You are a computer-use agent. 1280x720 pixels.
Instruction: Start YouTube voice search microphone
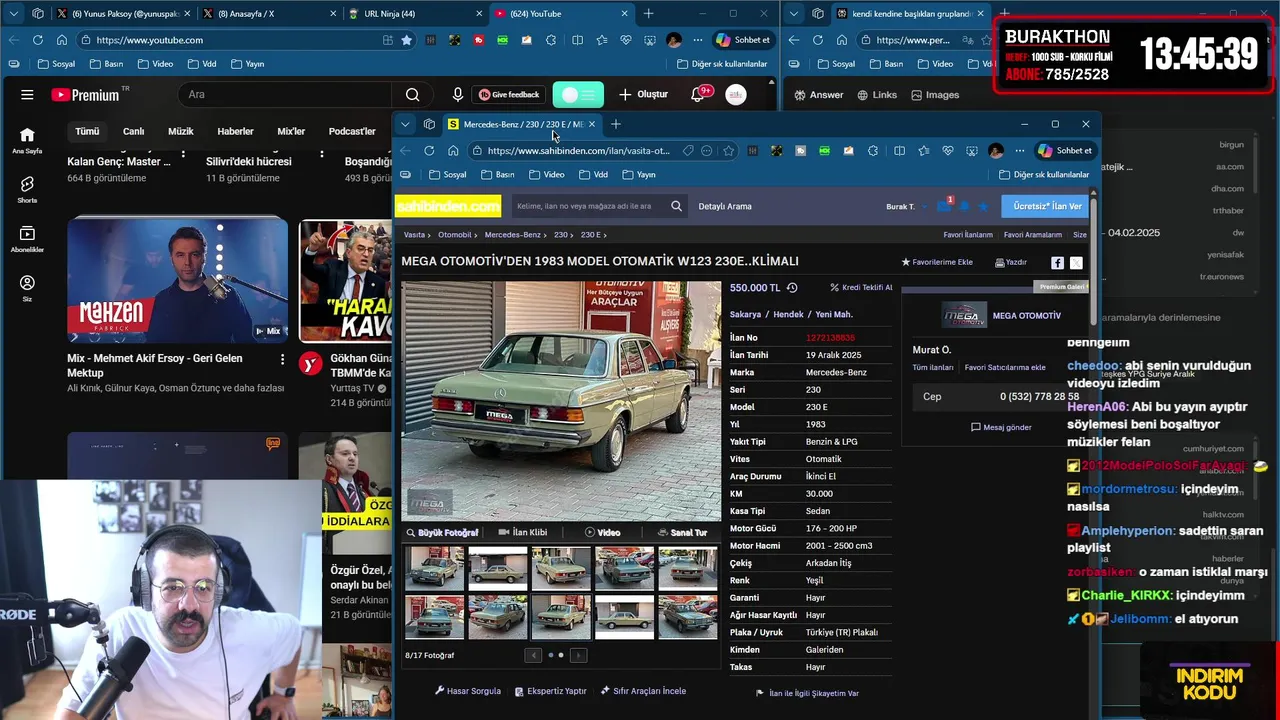pos(457,95)
